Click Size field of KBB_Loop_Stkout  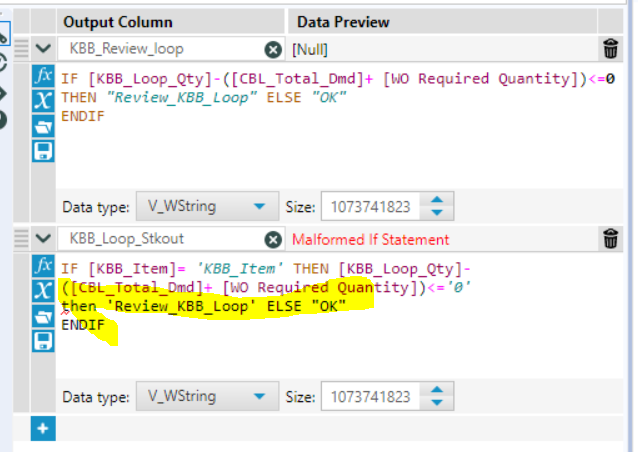[x=370, y=396]
